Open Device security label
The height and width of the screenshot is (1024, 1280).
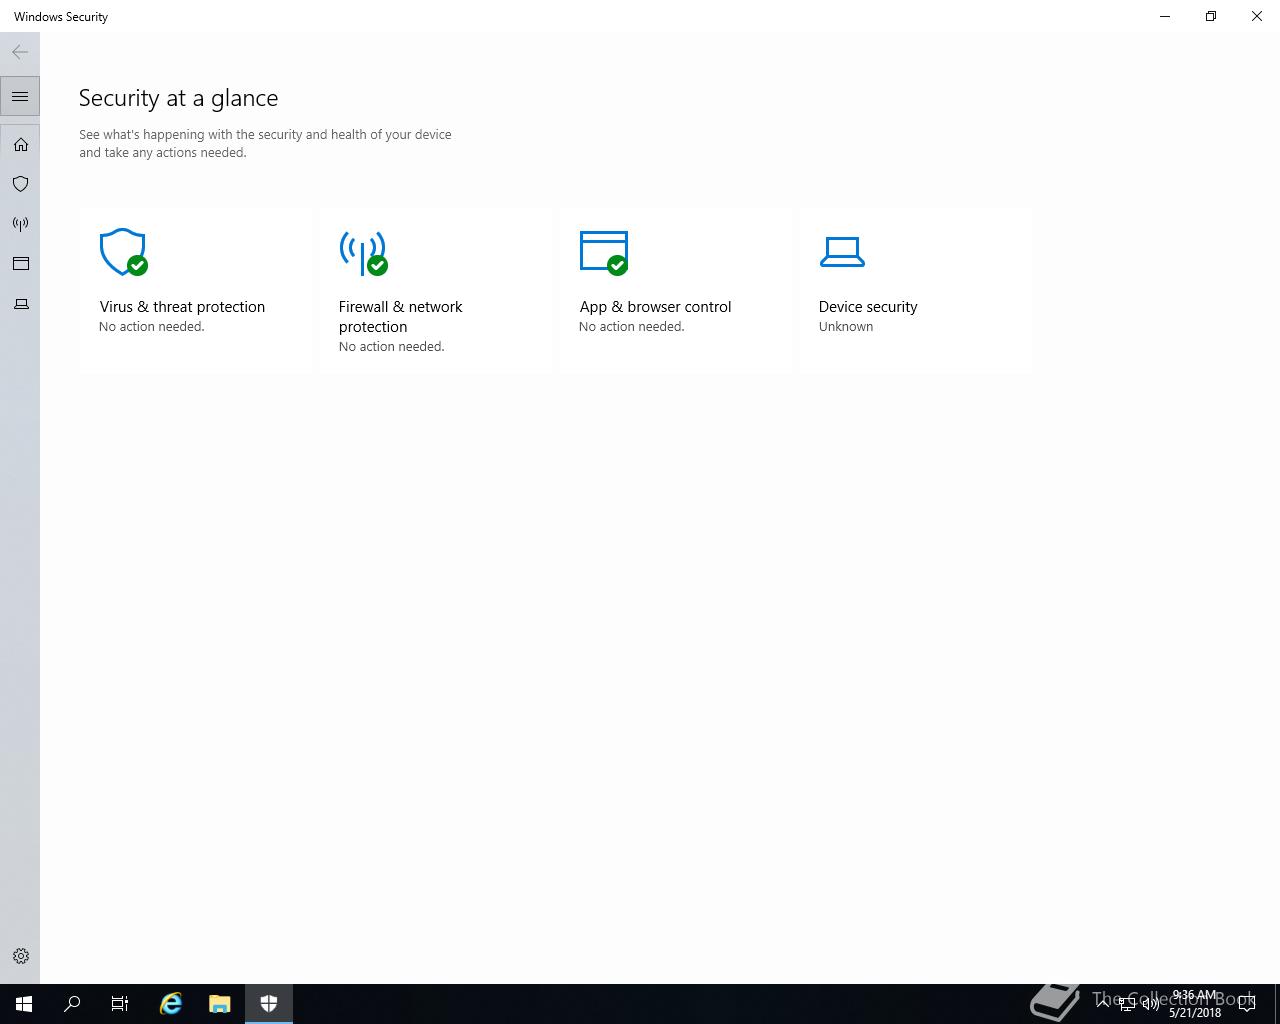click(x=868, y=307)
